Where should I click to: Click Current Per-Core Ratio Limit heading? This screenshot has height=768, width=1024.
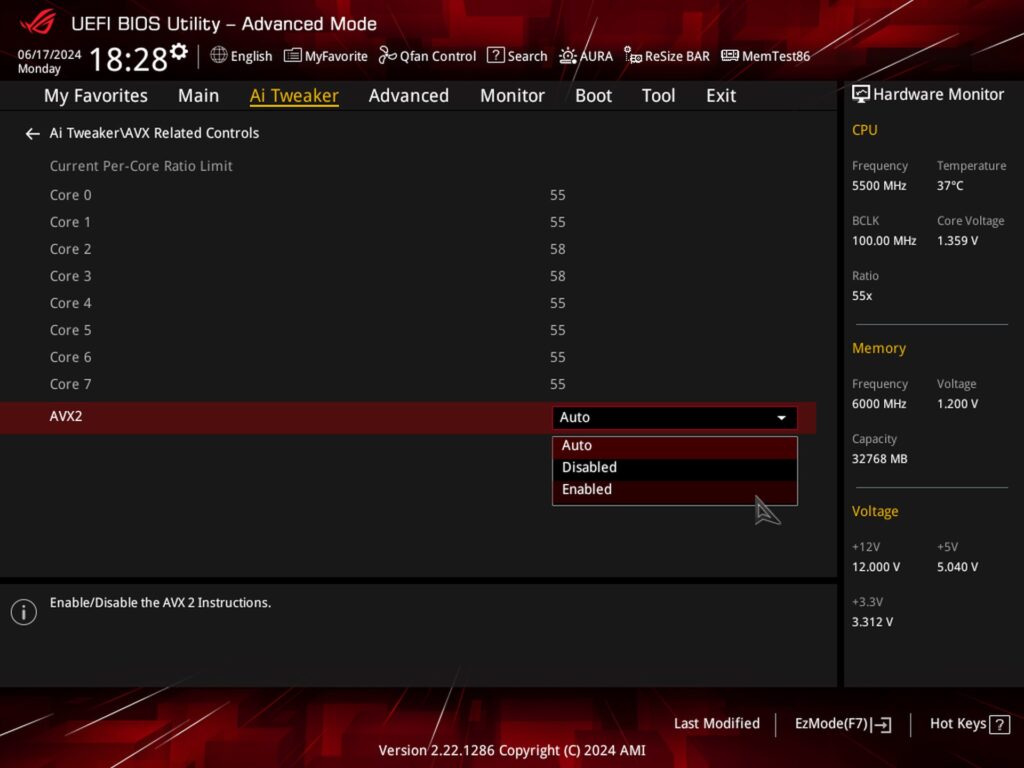141,167
